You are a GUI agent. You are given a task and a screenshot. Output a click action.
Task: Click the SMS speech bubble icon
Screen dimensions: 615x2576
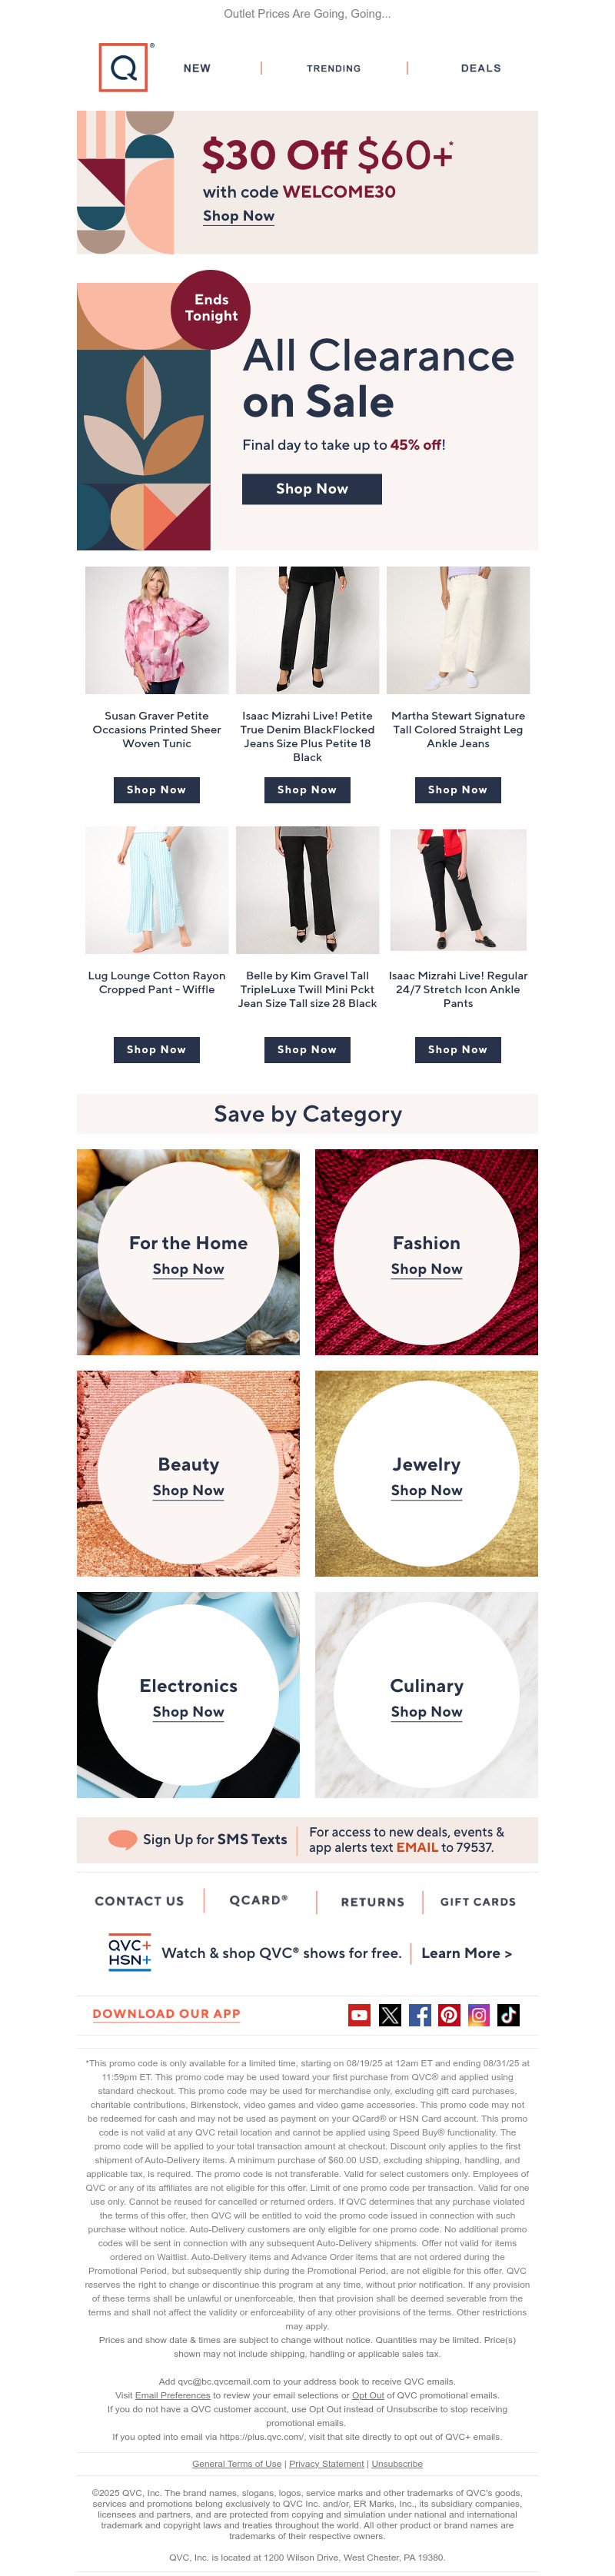click(122, 1839)
